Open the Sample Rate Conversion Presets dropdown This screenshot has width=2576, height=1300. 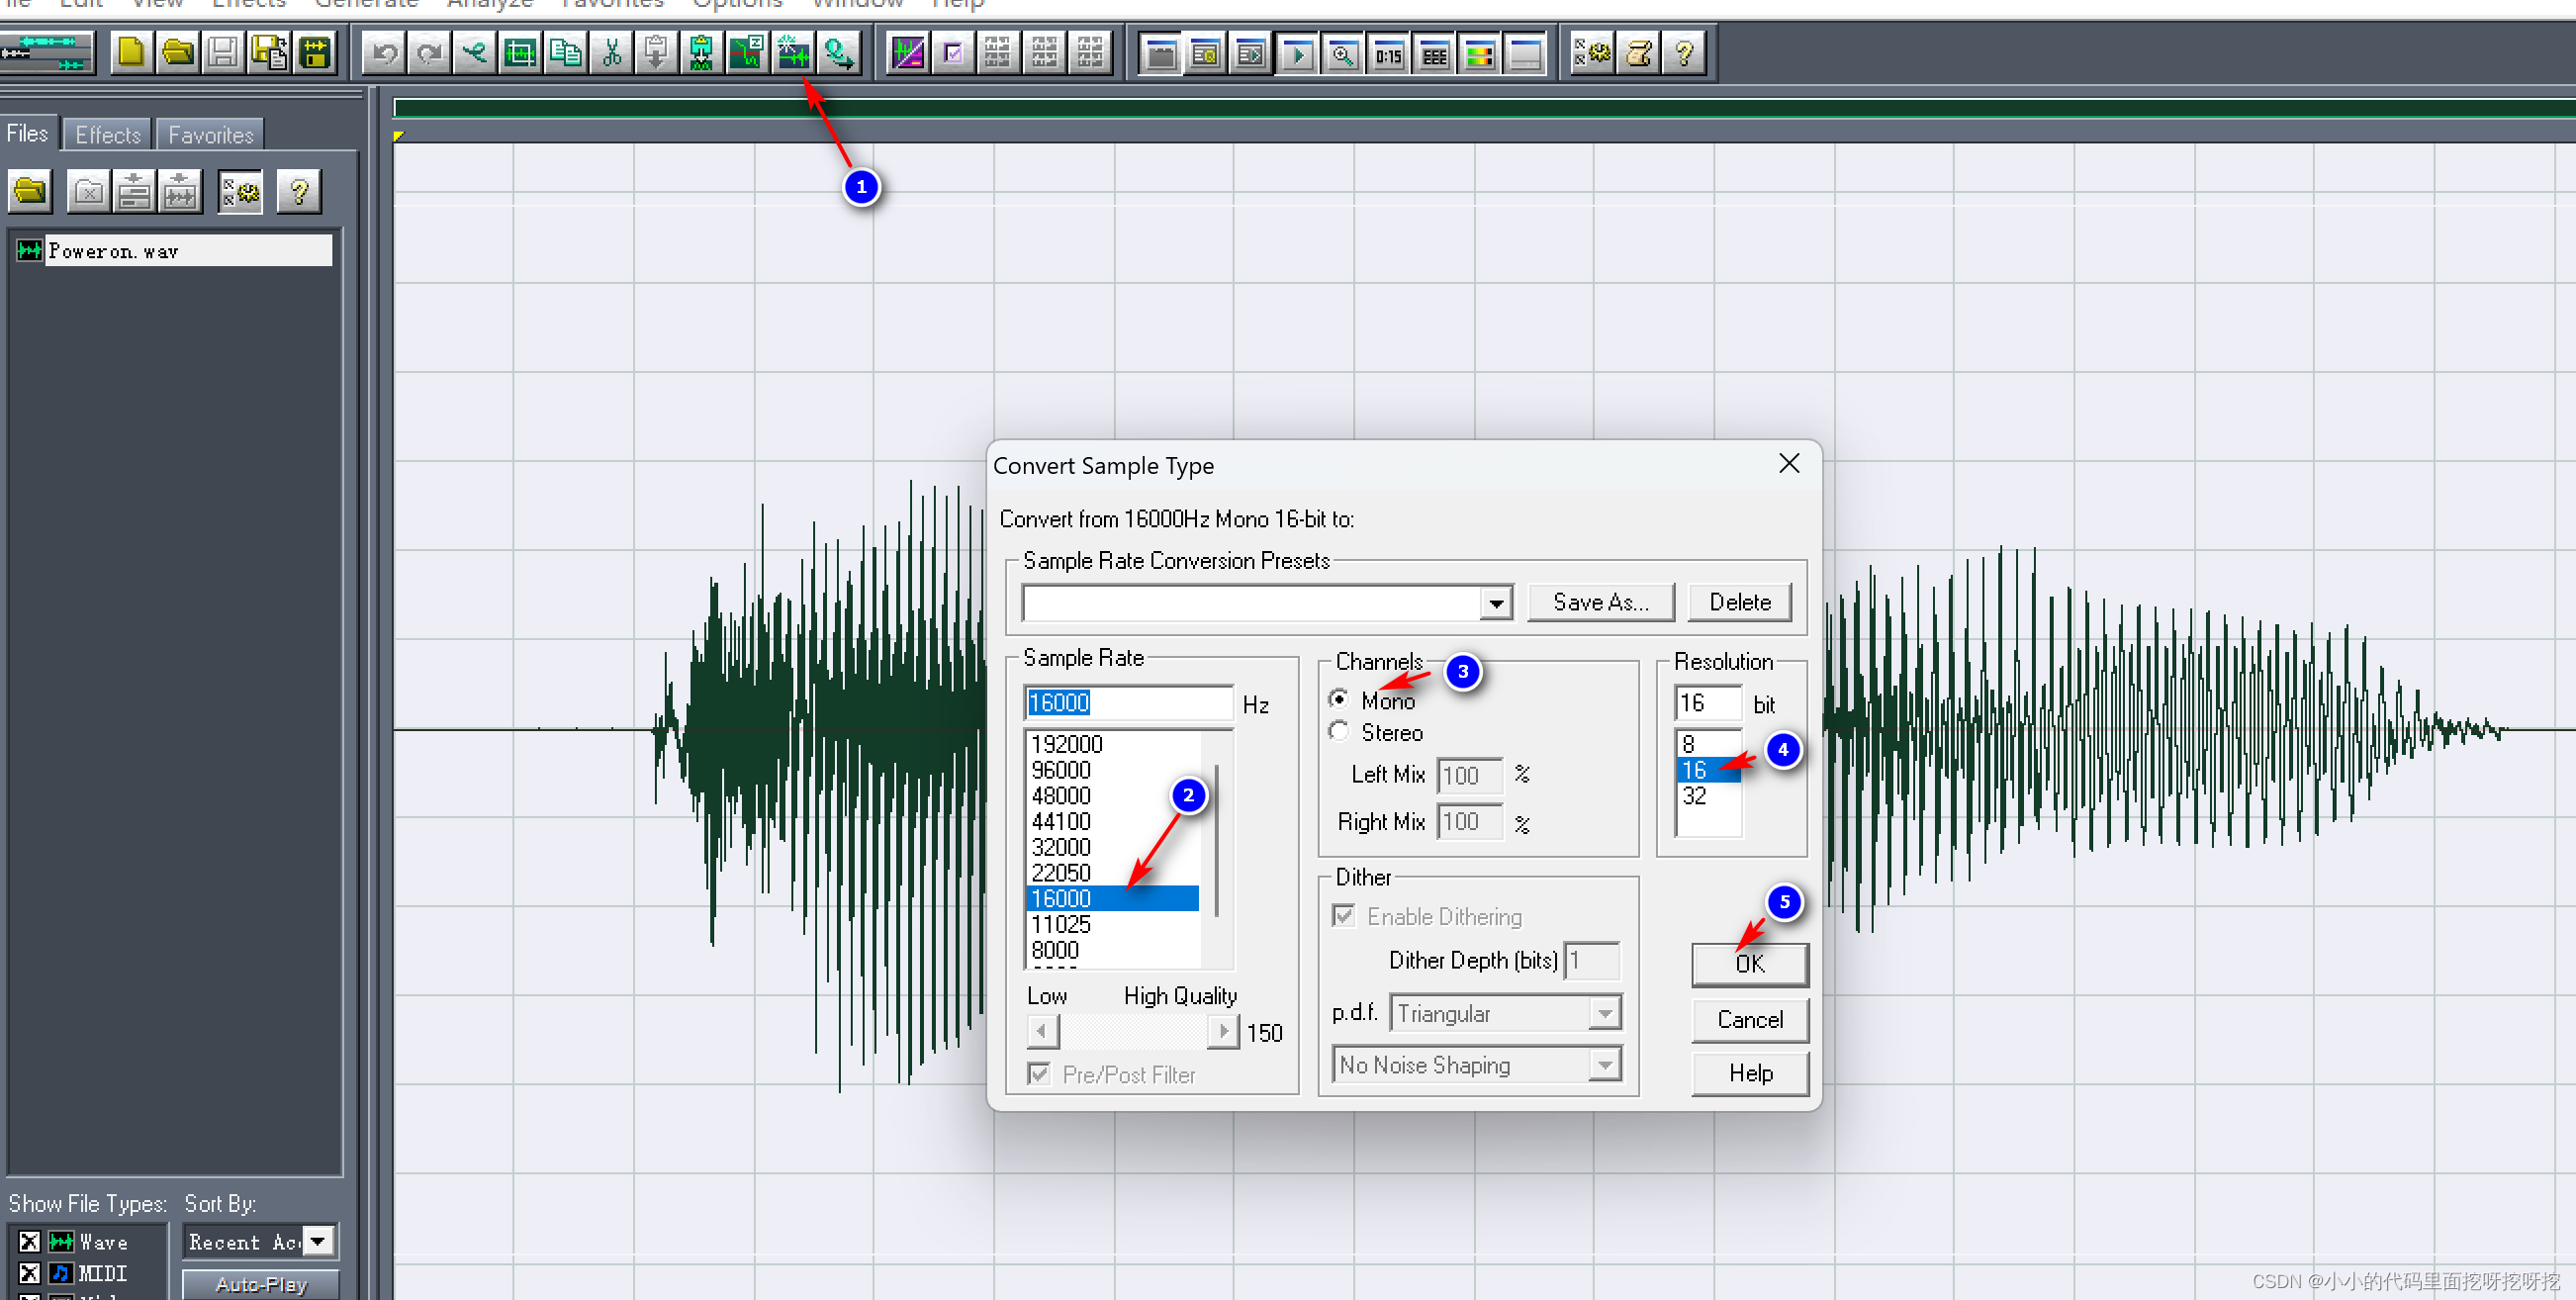[1495, 603]
